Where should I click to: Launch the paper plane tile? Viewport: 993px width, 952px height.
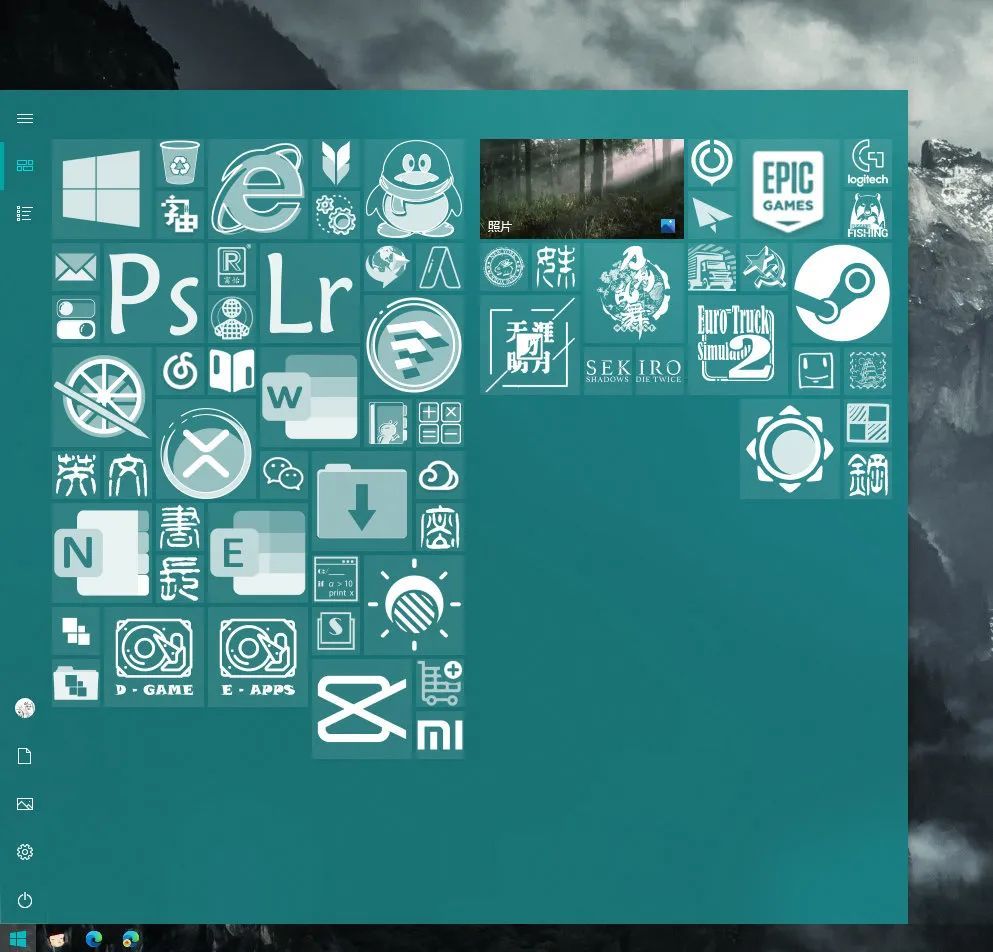pos(711,215)
